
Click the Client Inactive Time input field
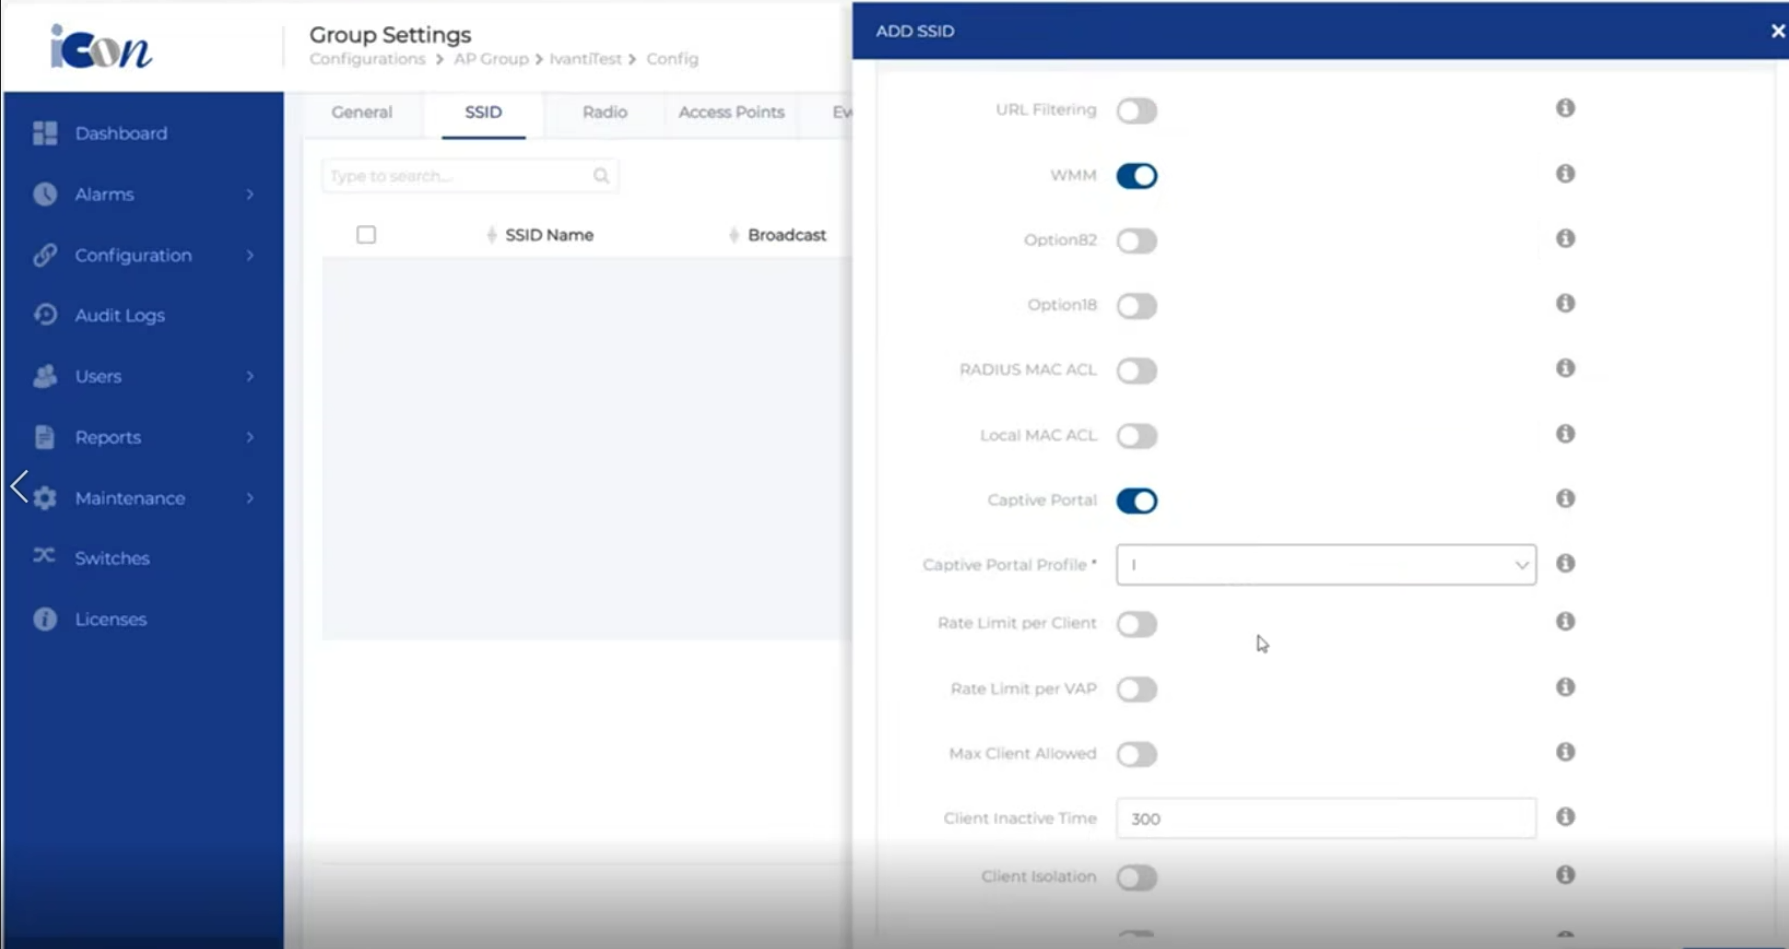coord(1325,818)
